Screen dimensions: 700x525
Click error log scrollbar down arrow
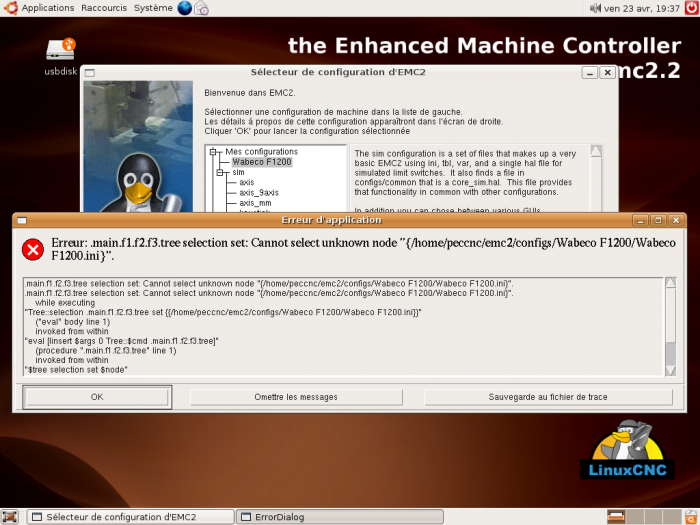[670, 371]
